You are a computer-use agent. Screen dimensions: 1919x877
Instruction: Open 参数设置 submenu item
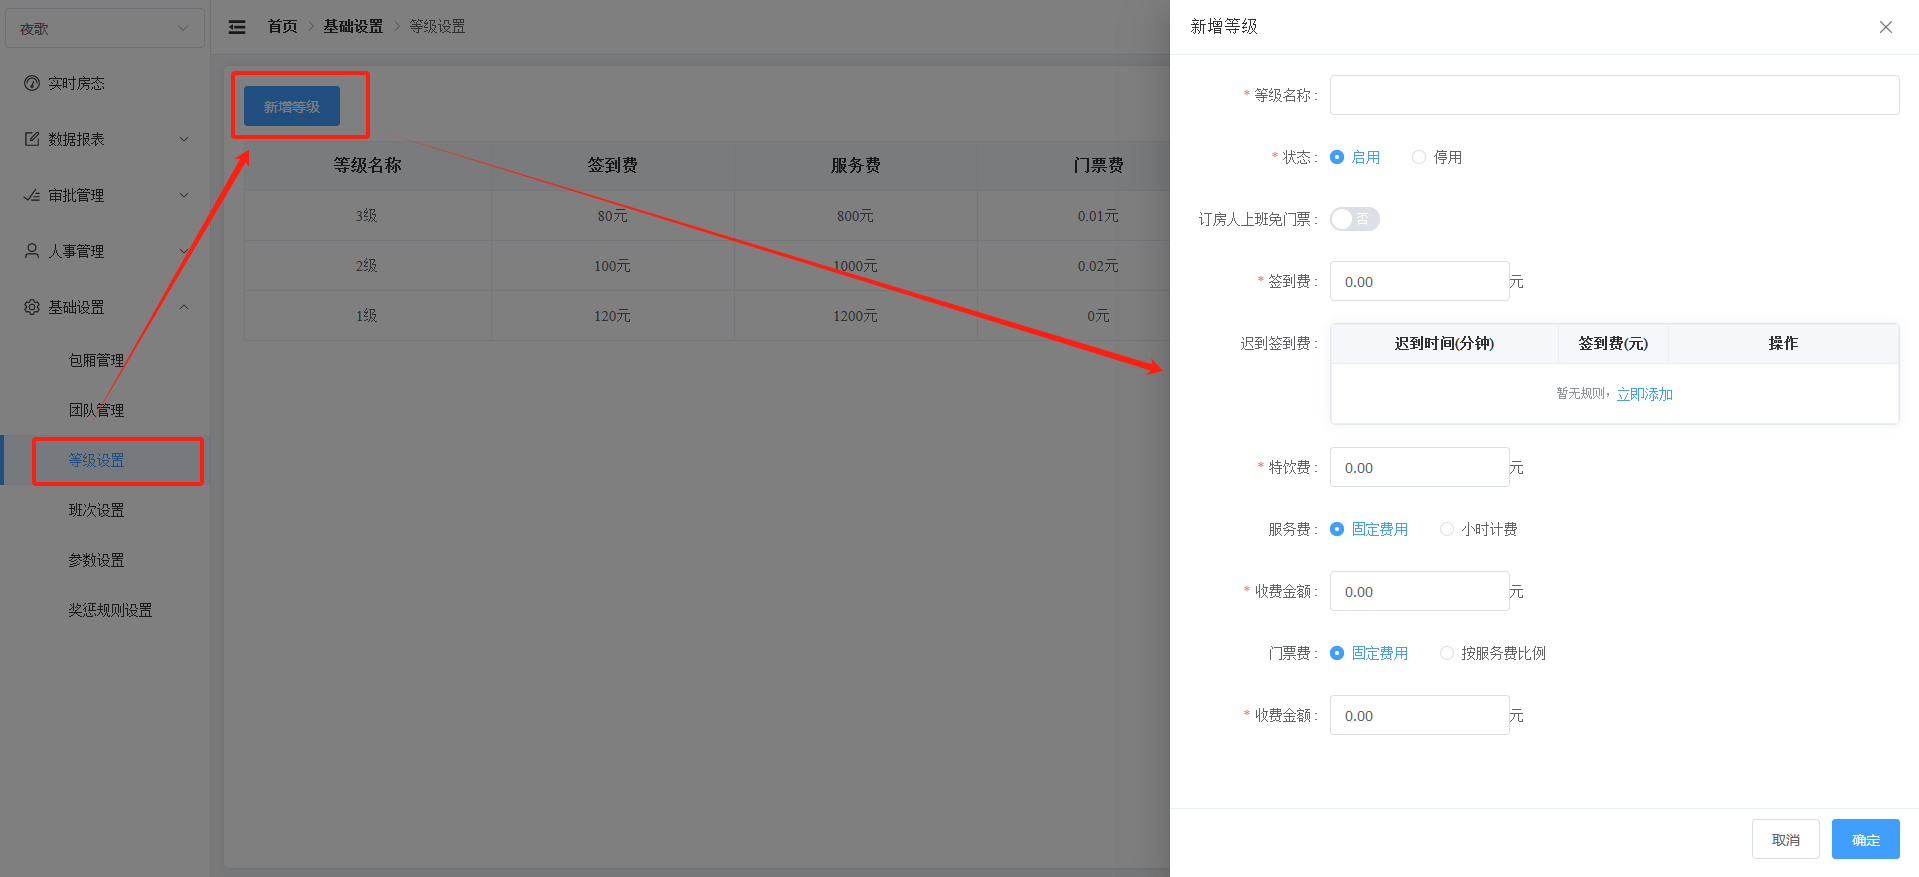96,560
